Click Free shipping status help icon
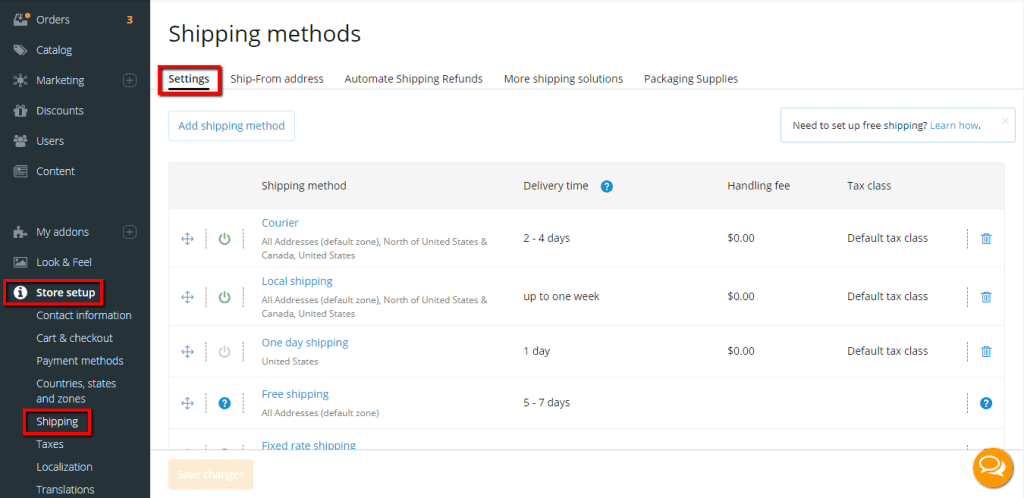The width and height of the screenshot is (1024, 498). coord(225,403)
